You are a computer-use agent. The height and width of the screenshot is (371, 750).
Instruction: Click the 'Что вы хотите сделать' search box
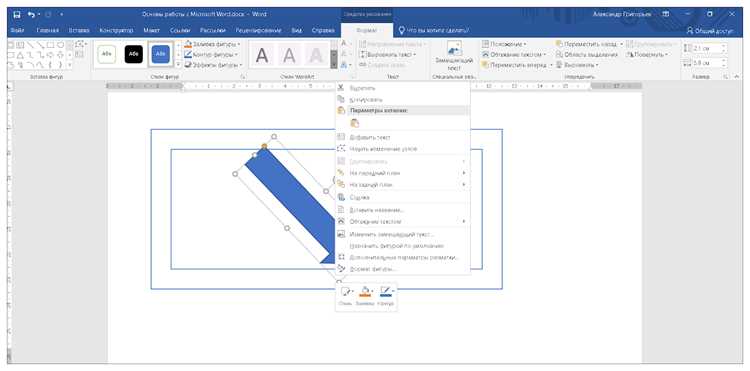[433, 31]
